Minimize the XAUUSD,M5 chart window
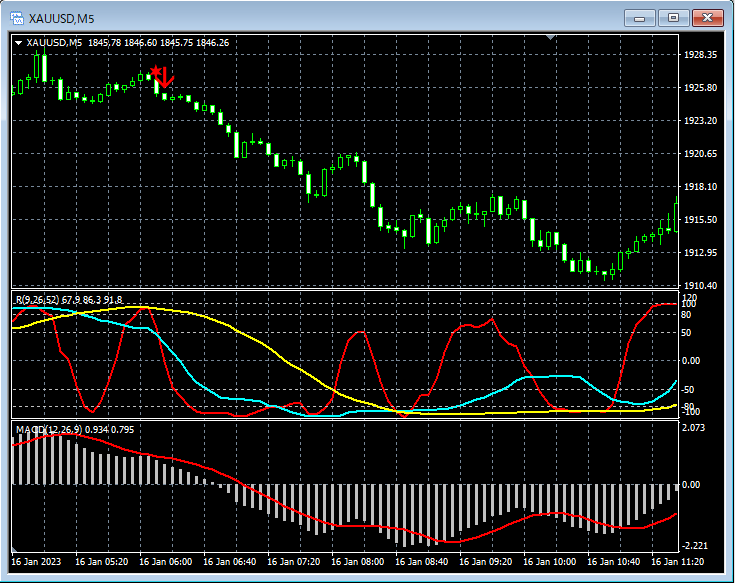Image resolution: width=736 pixels, height=583 pixels. [x=640, y=17]
